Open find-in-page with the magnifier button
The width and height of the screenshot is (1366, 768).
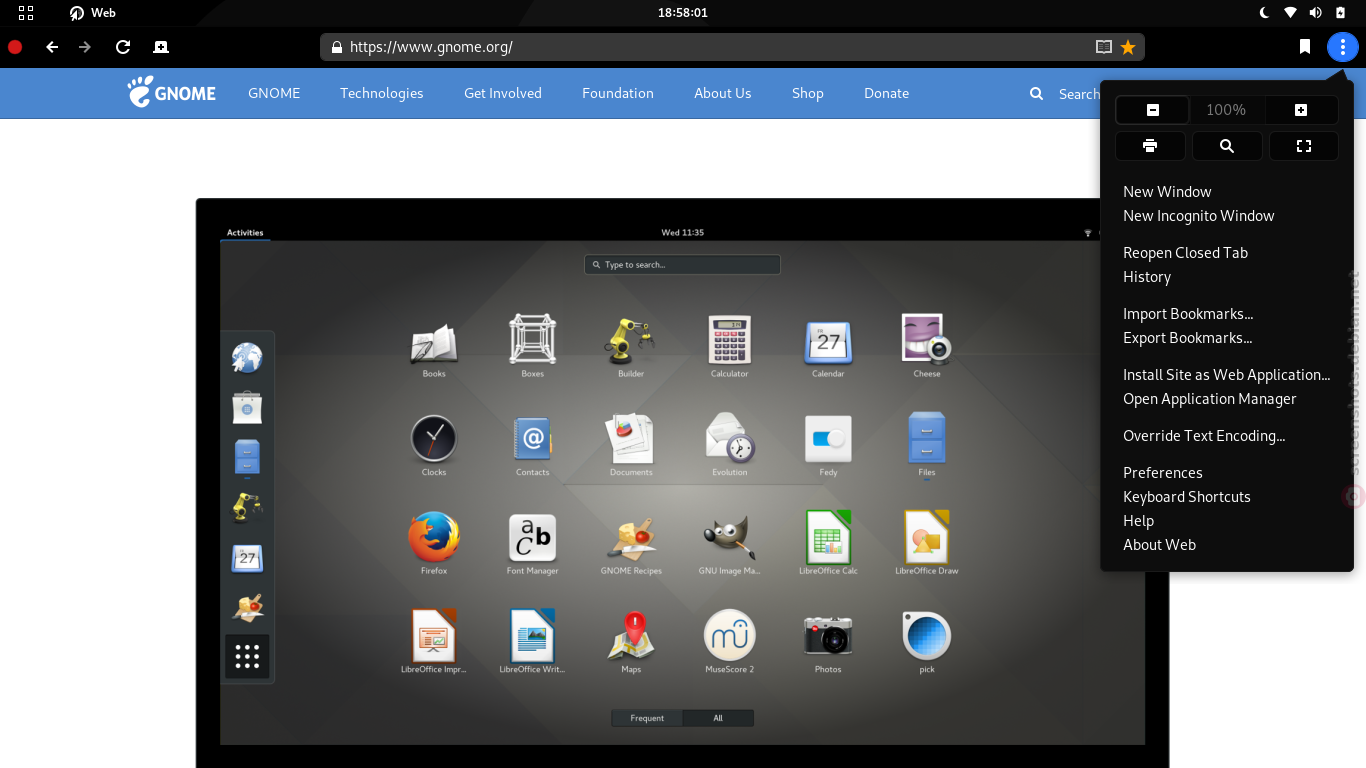[1227, 146]
